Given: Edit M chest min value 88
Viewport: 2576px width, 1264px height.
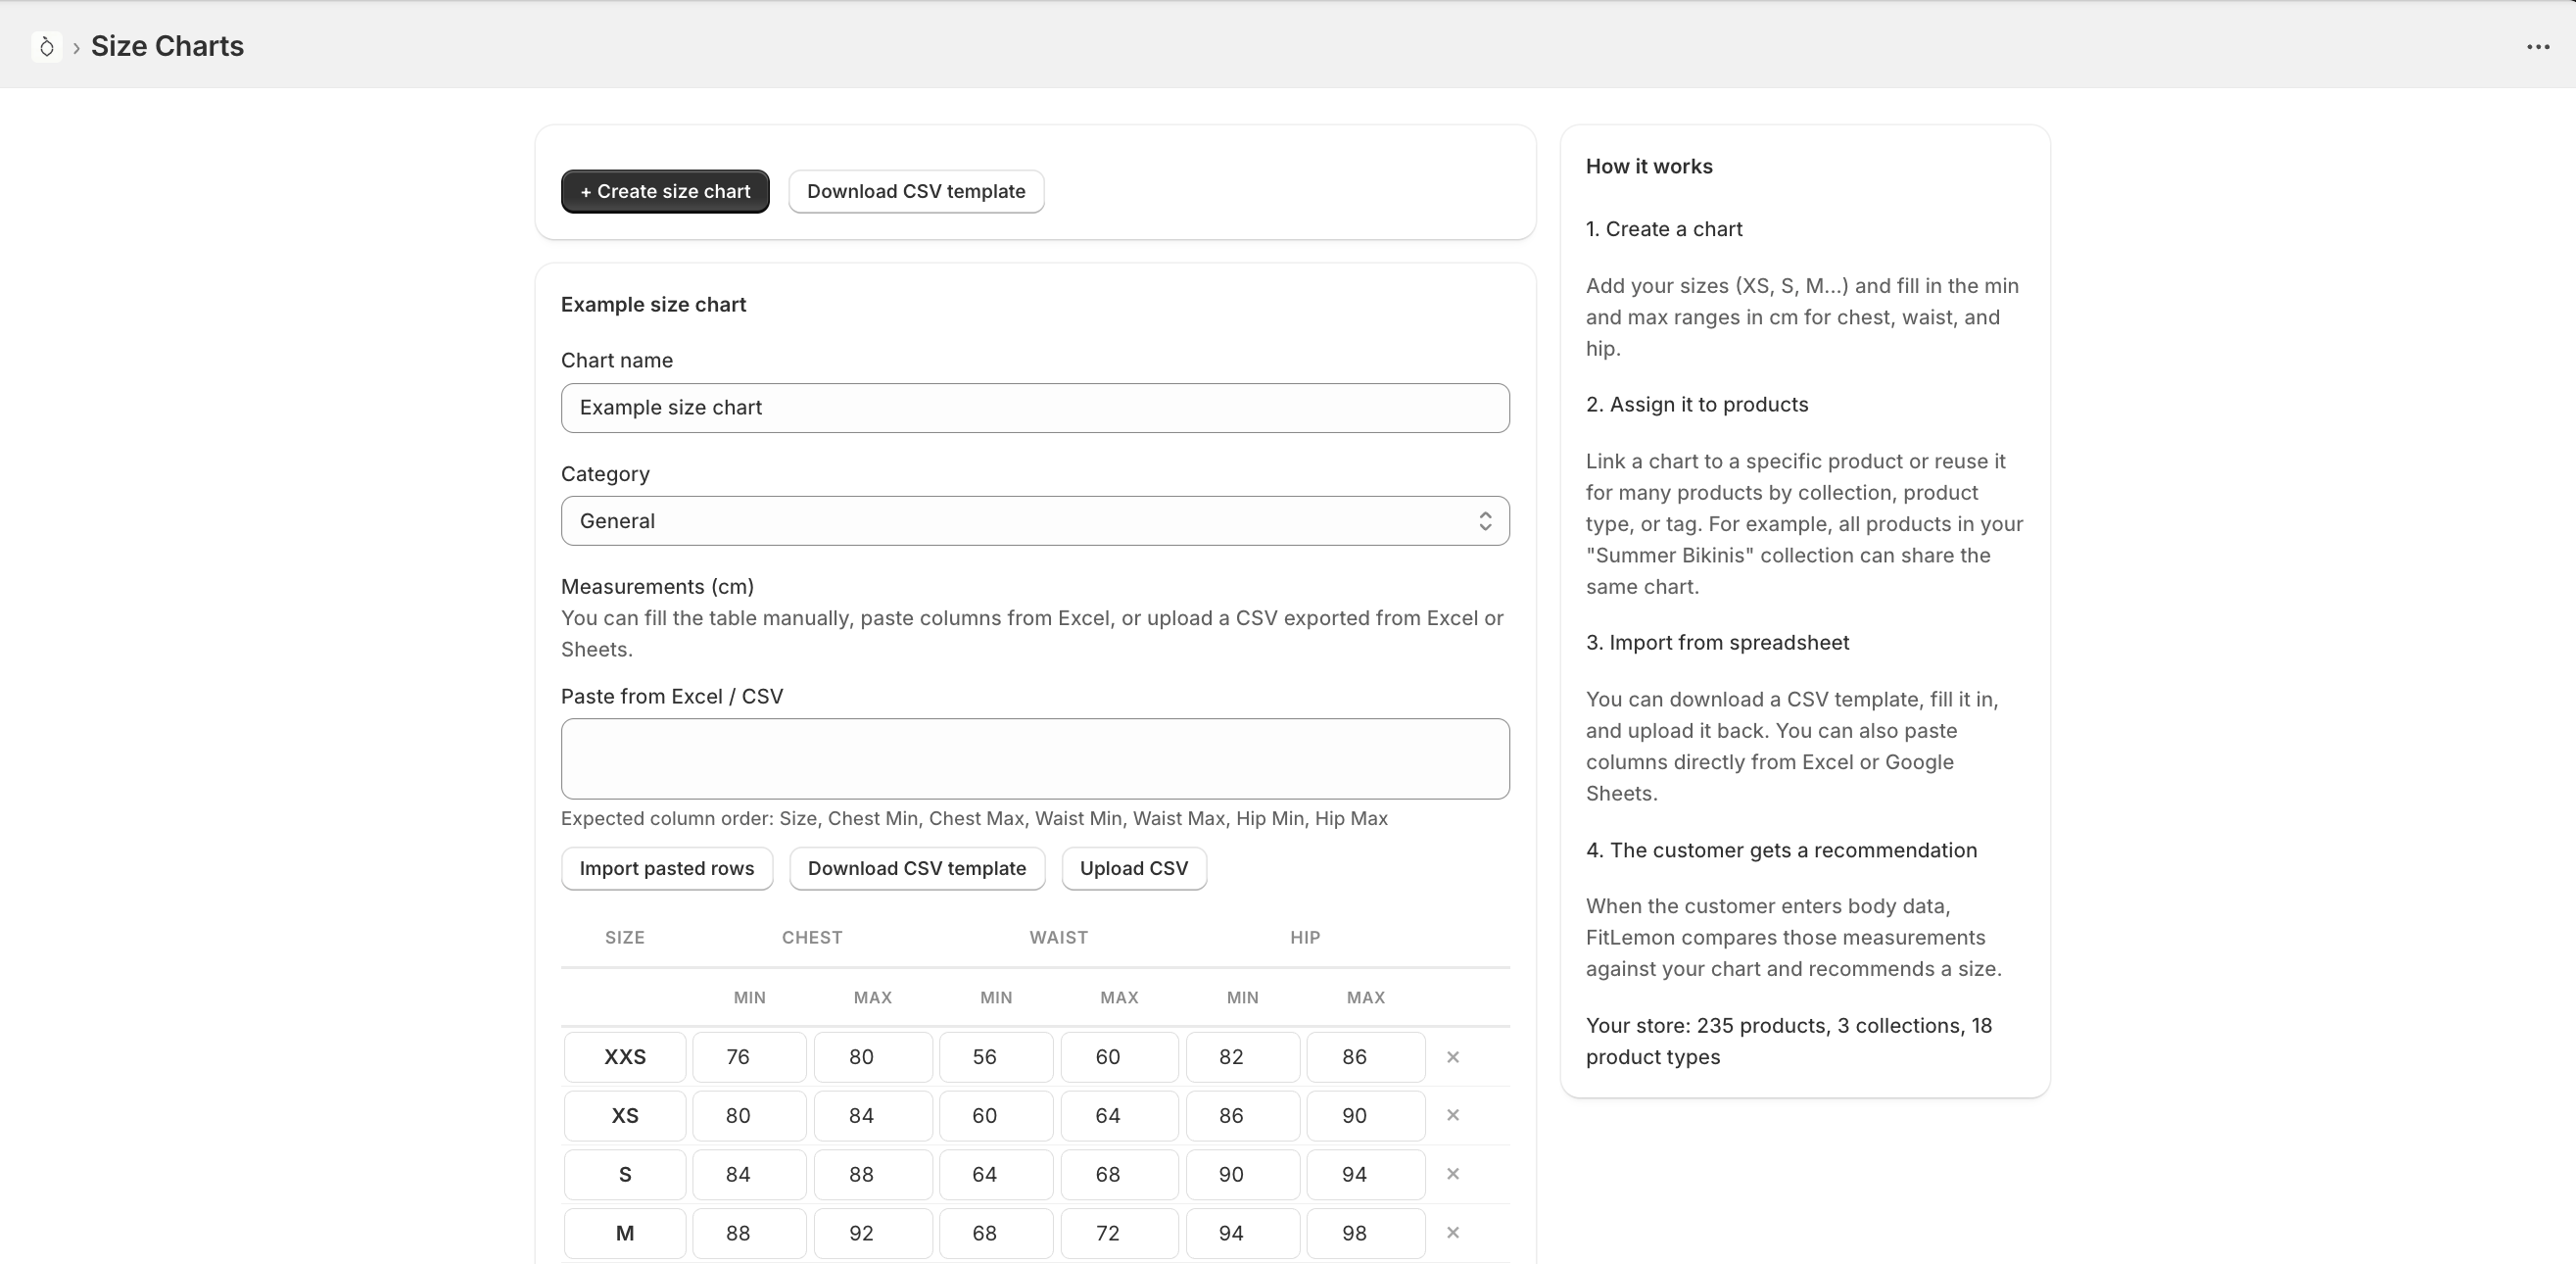Looking at the screenshot, I should click(749, 1234).
